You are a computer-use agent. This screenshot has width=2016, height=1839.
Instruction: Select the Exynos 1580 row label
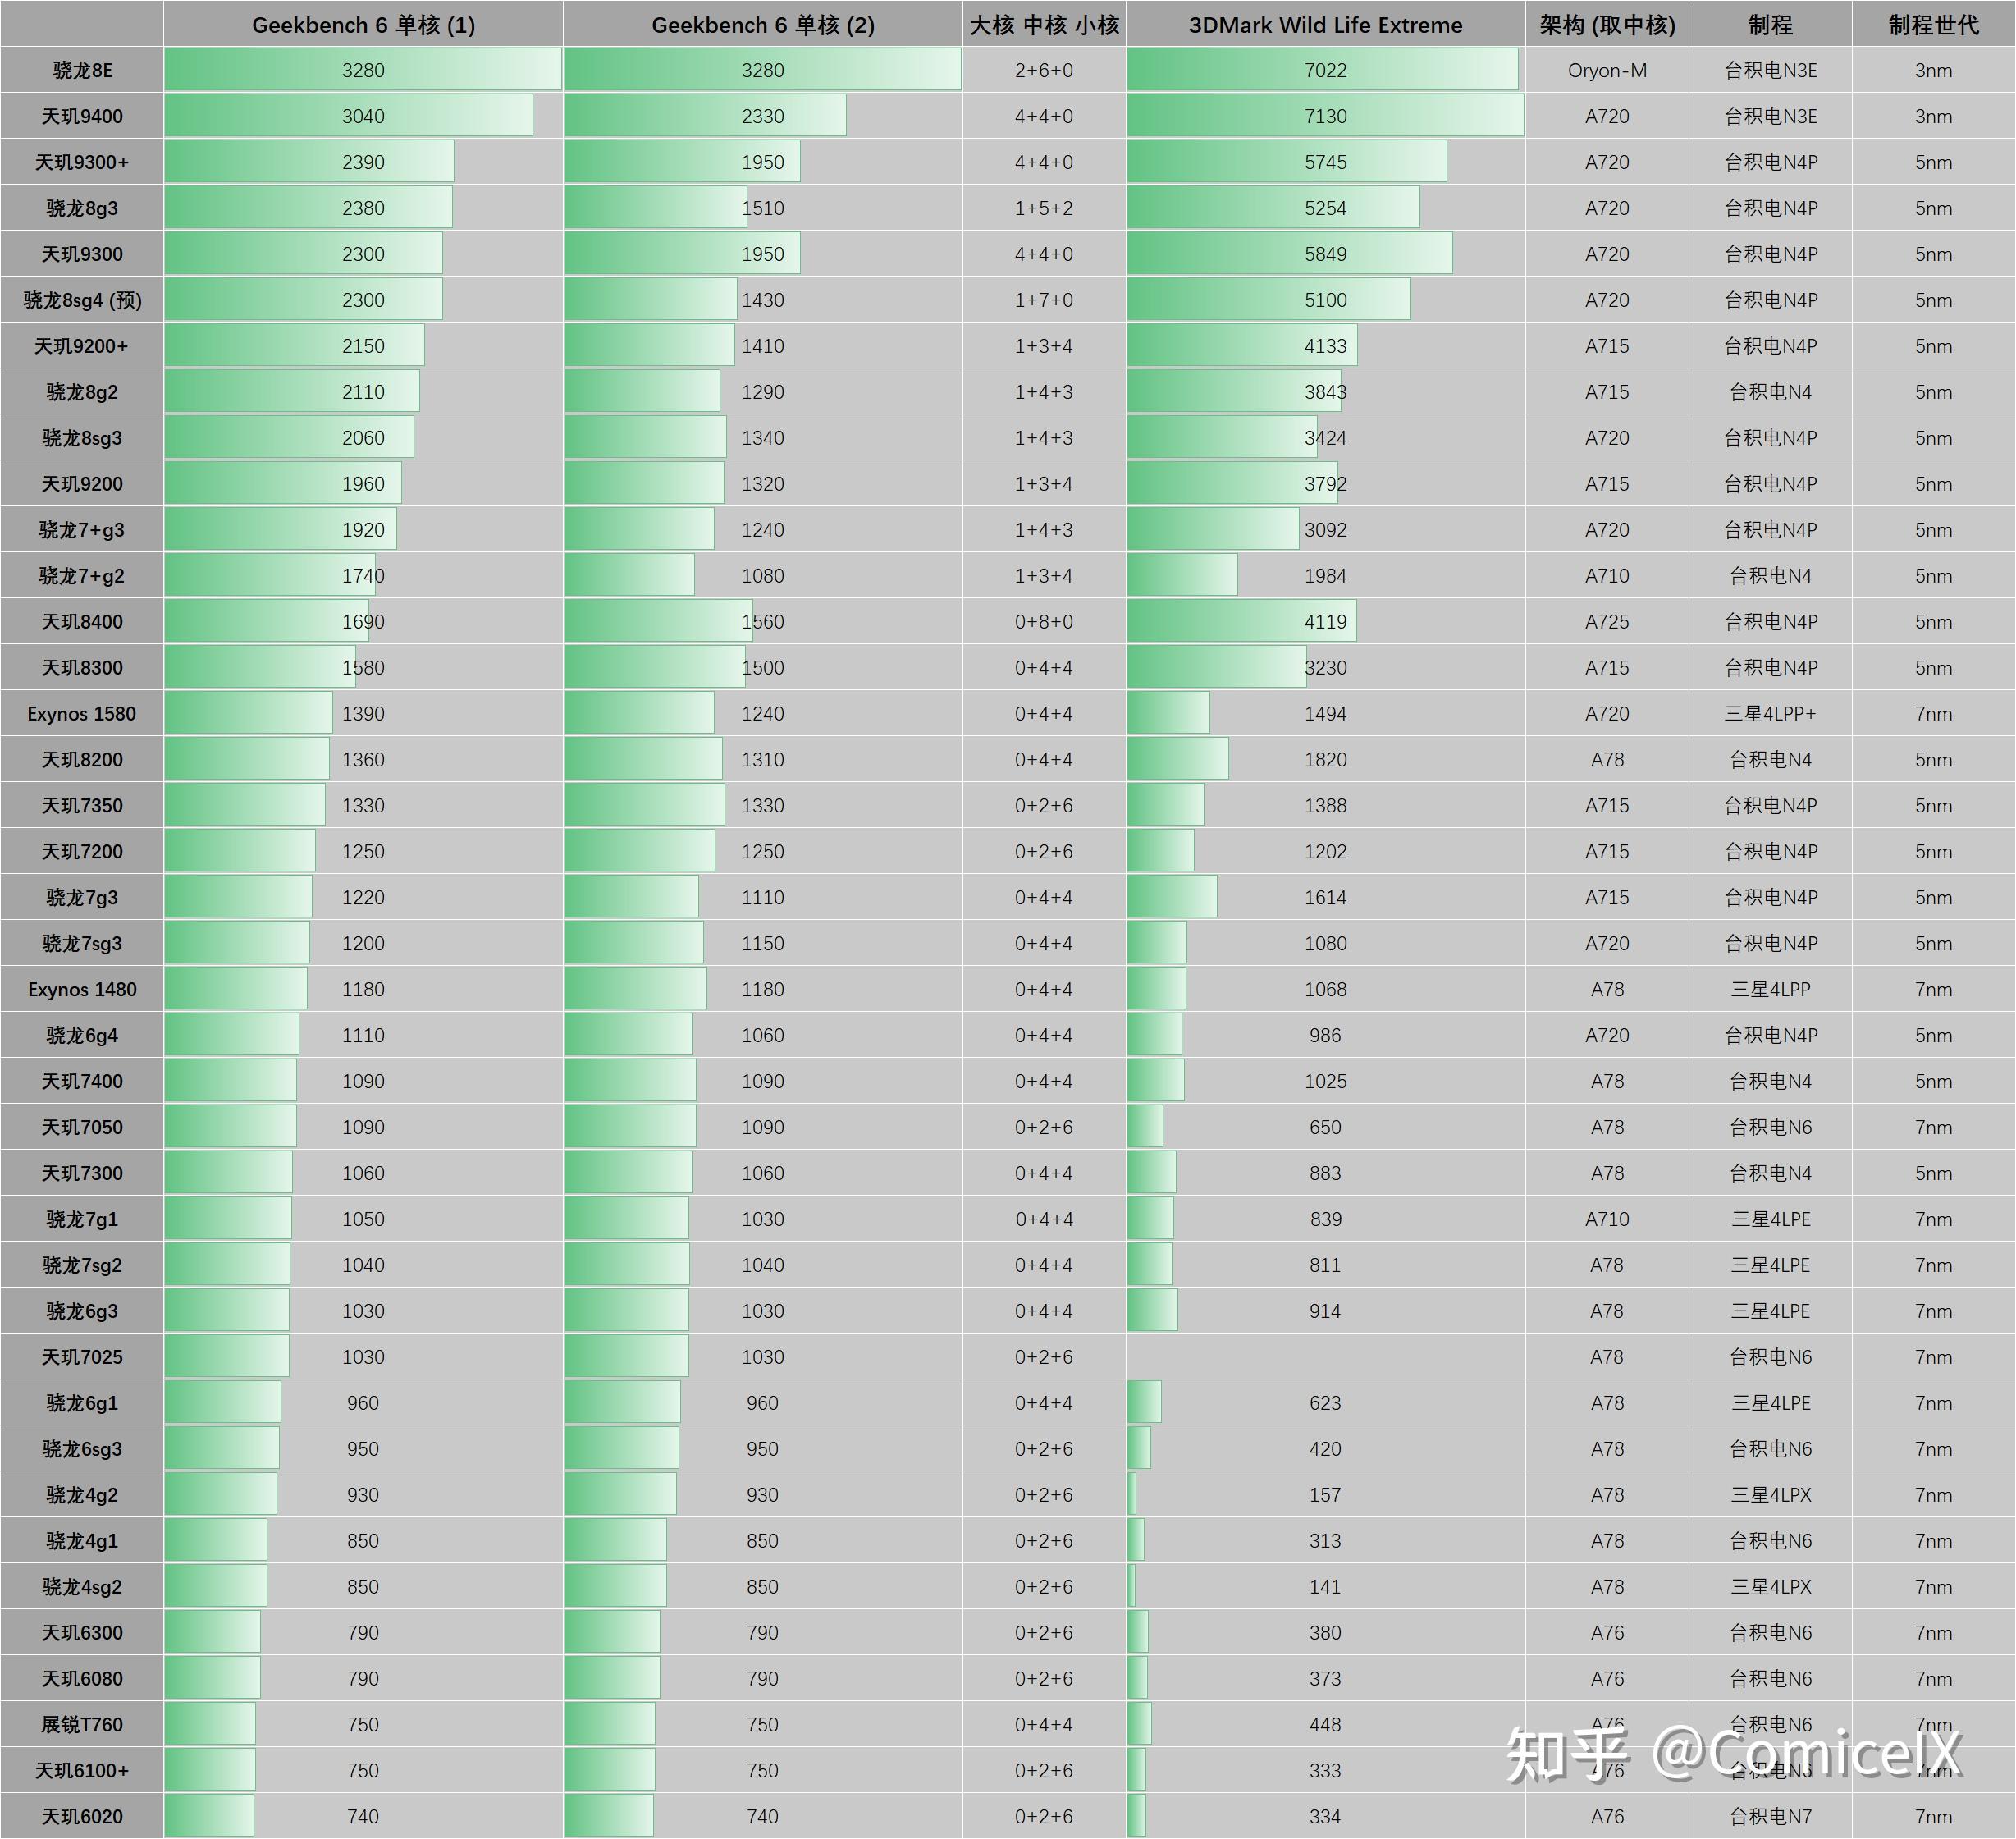coord(82,713)
